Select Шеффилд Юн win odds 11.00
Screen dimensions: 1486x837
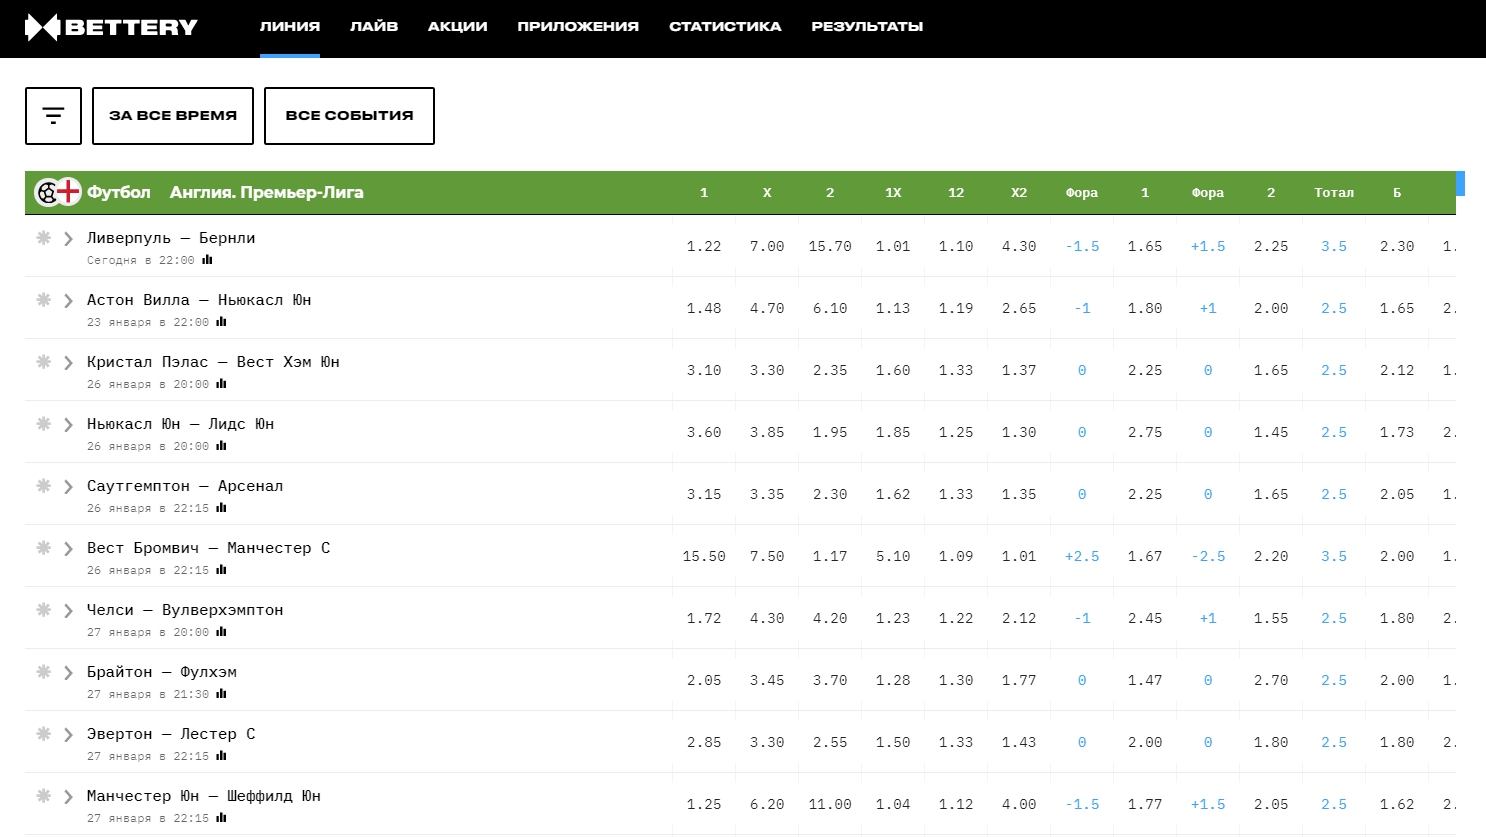point(830,804)
